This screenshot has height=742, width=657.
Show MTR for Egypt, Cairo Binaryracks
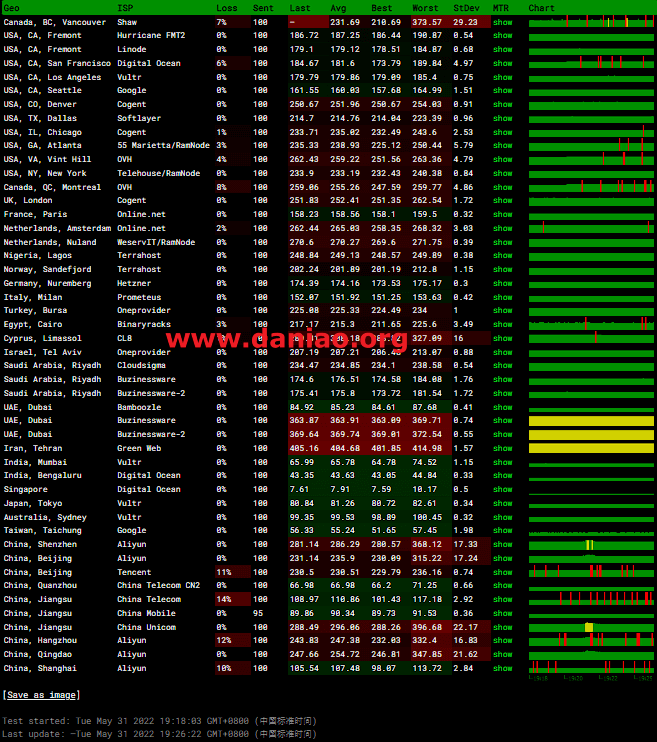tap(502, 325)
